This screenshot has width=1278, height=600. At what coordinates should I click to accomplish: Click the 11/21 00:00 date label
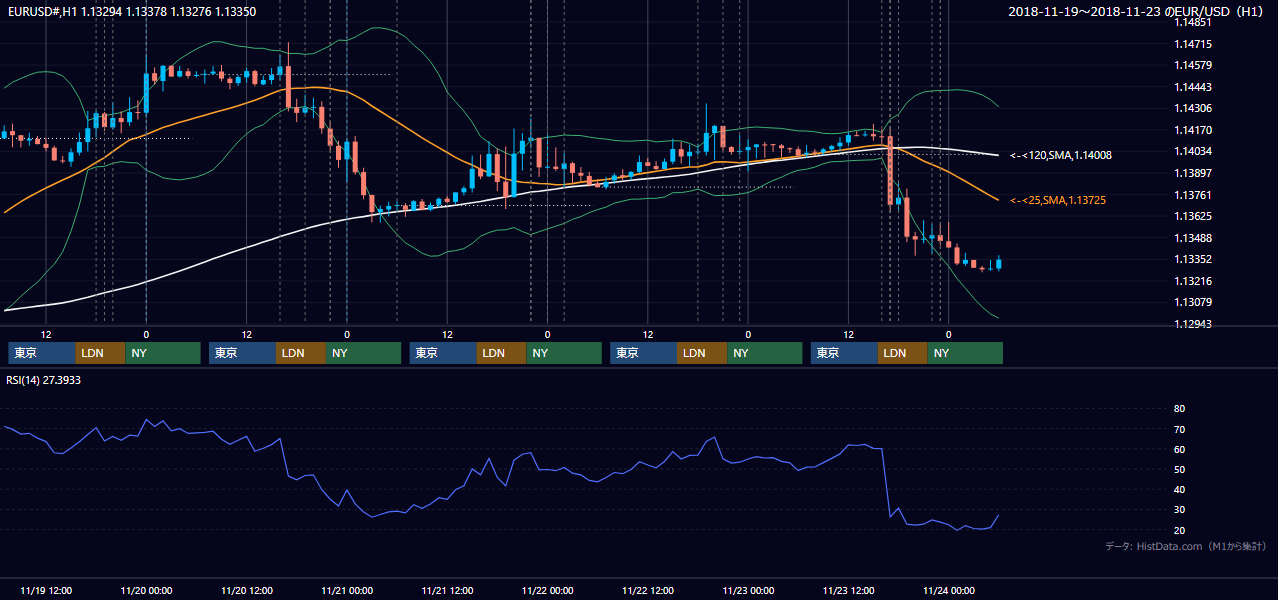pyautogui.click(x=347, y=590)
